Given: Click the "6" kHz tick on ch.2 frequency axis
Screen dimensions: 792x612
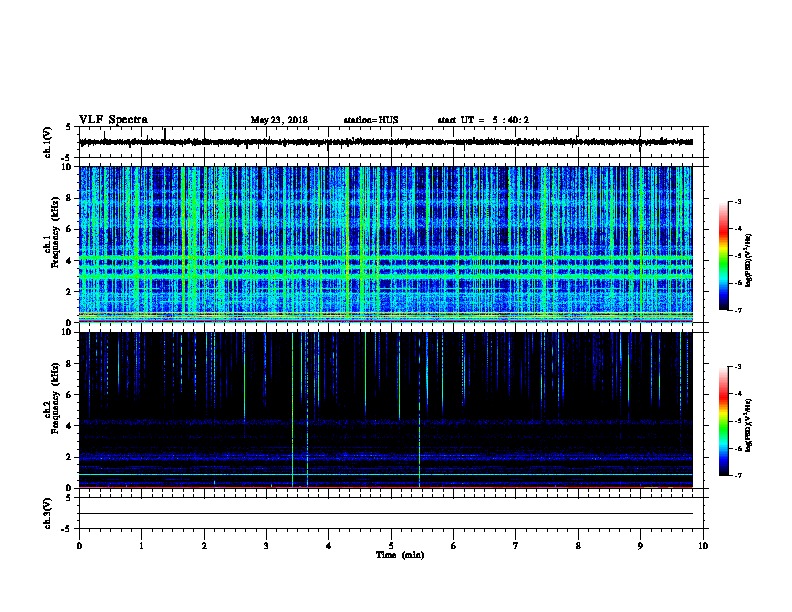Looking at the screenshot, I should [69, 394].
